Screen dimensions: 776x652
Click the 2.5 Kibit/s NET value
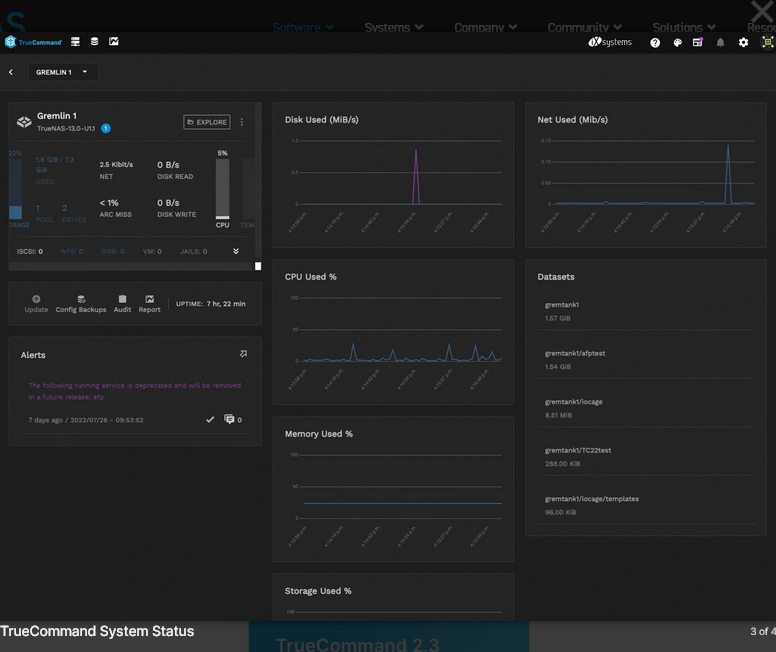click(116, 164)
